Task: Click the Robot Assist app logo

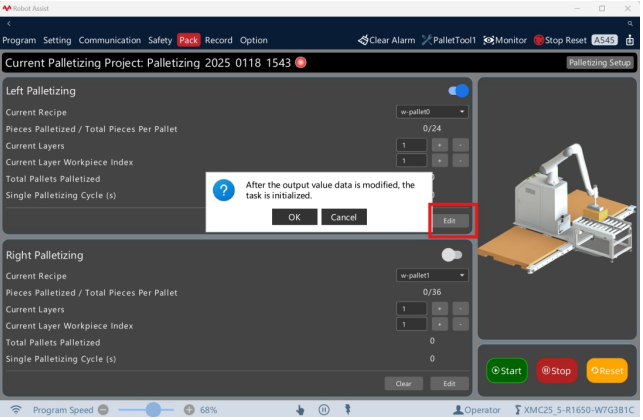Action: pos(7,8)
